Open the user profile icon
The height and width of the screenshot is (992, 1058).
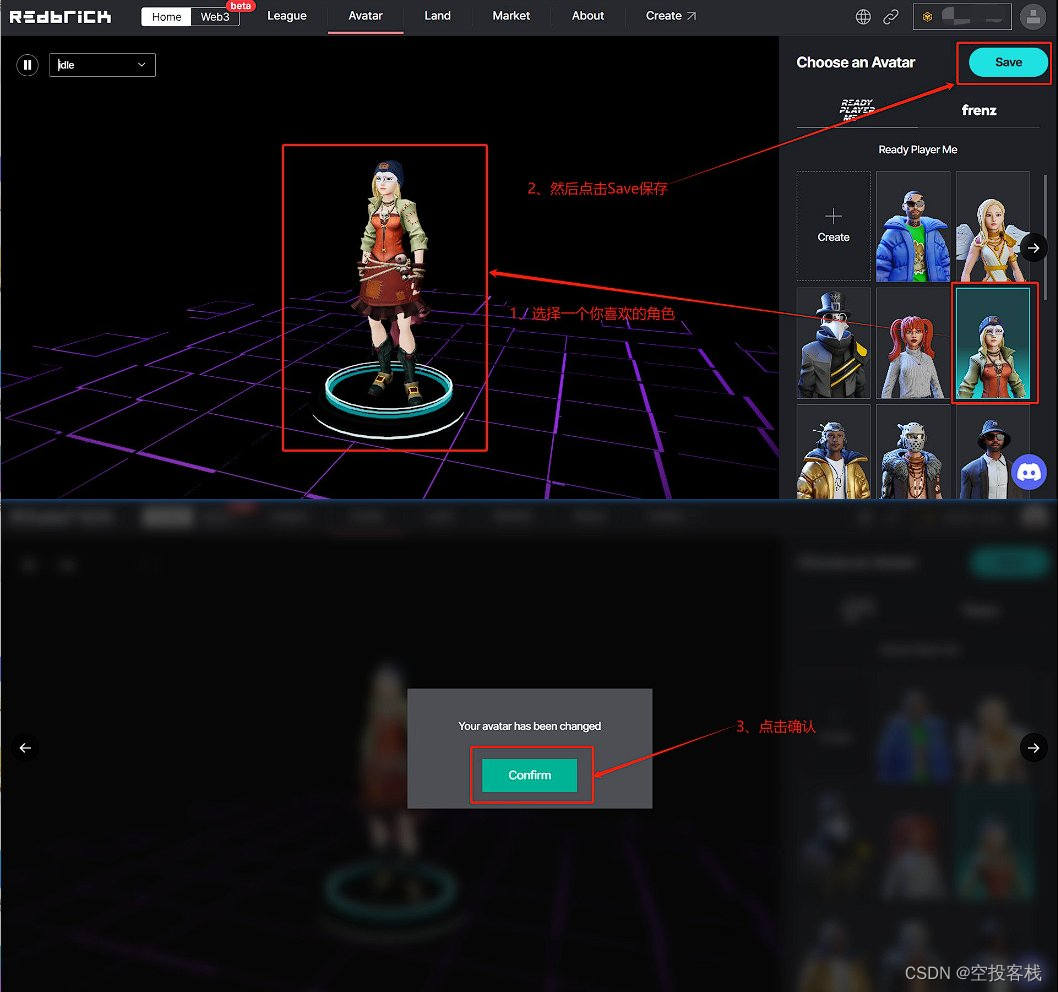coord(1033,17)
